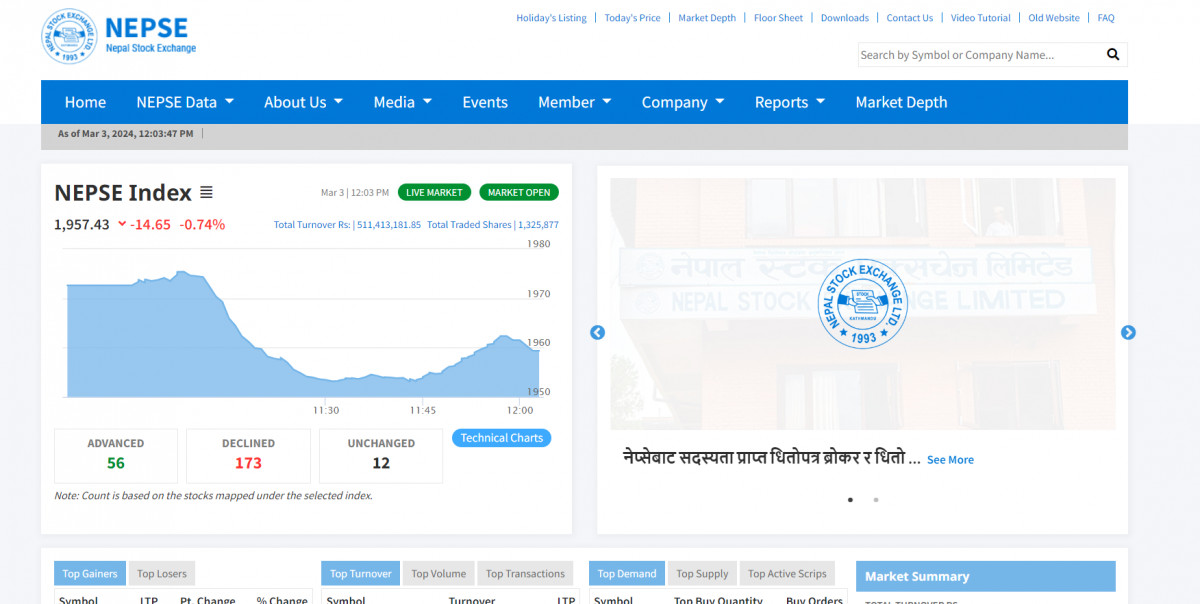This screenshot has width=1200, height=604.
Task: Expand the About Us dropdown menu
Action: pyautogui.click(x=303, y=102)
